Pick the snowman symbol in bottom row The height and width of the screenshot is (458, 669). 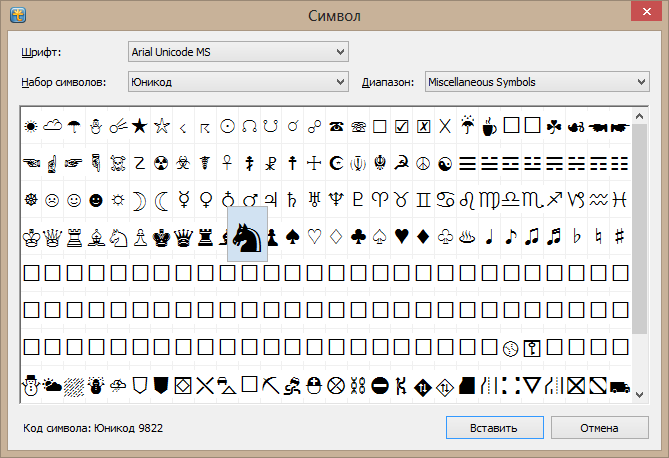tap(31, 385)
